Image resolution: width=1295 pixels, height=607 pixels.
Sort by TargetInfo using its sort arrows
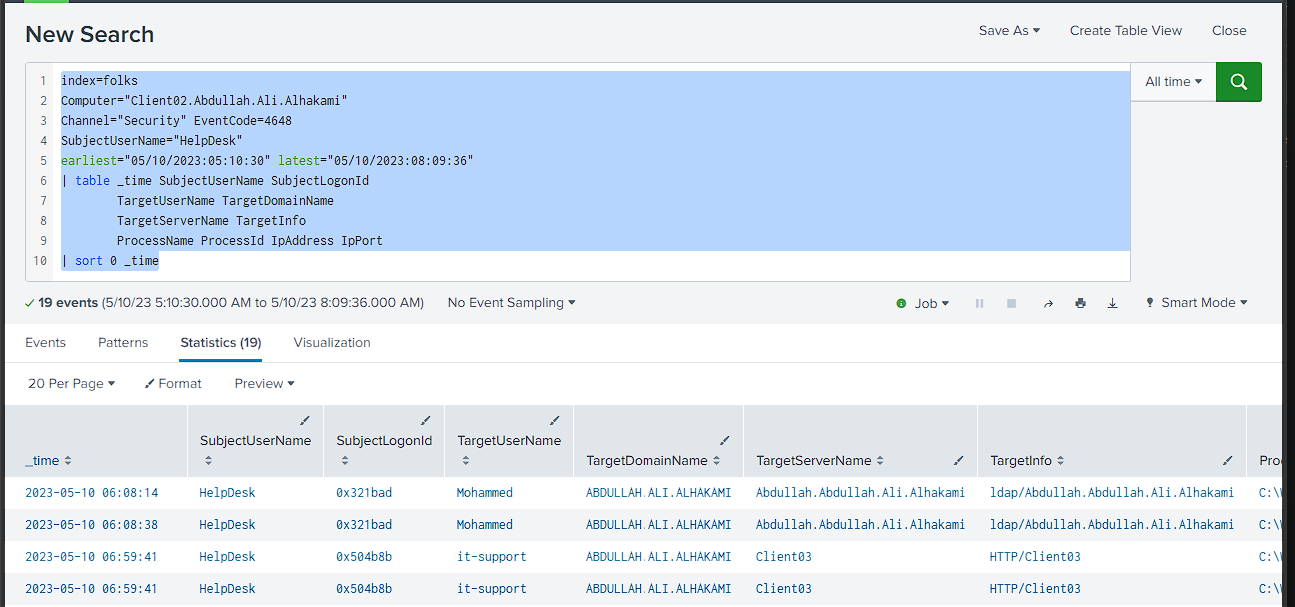click(x=1060, y=460)
